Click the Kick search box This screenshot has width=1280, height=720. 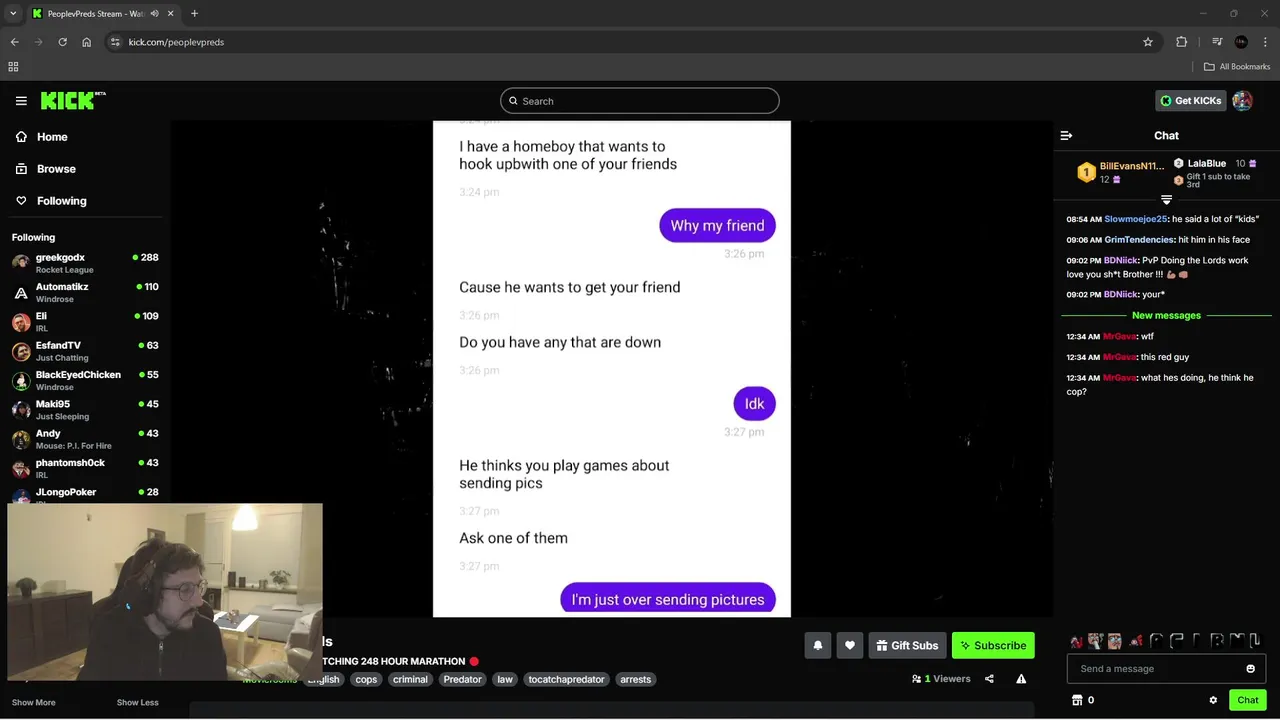point(640,101)
